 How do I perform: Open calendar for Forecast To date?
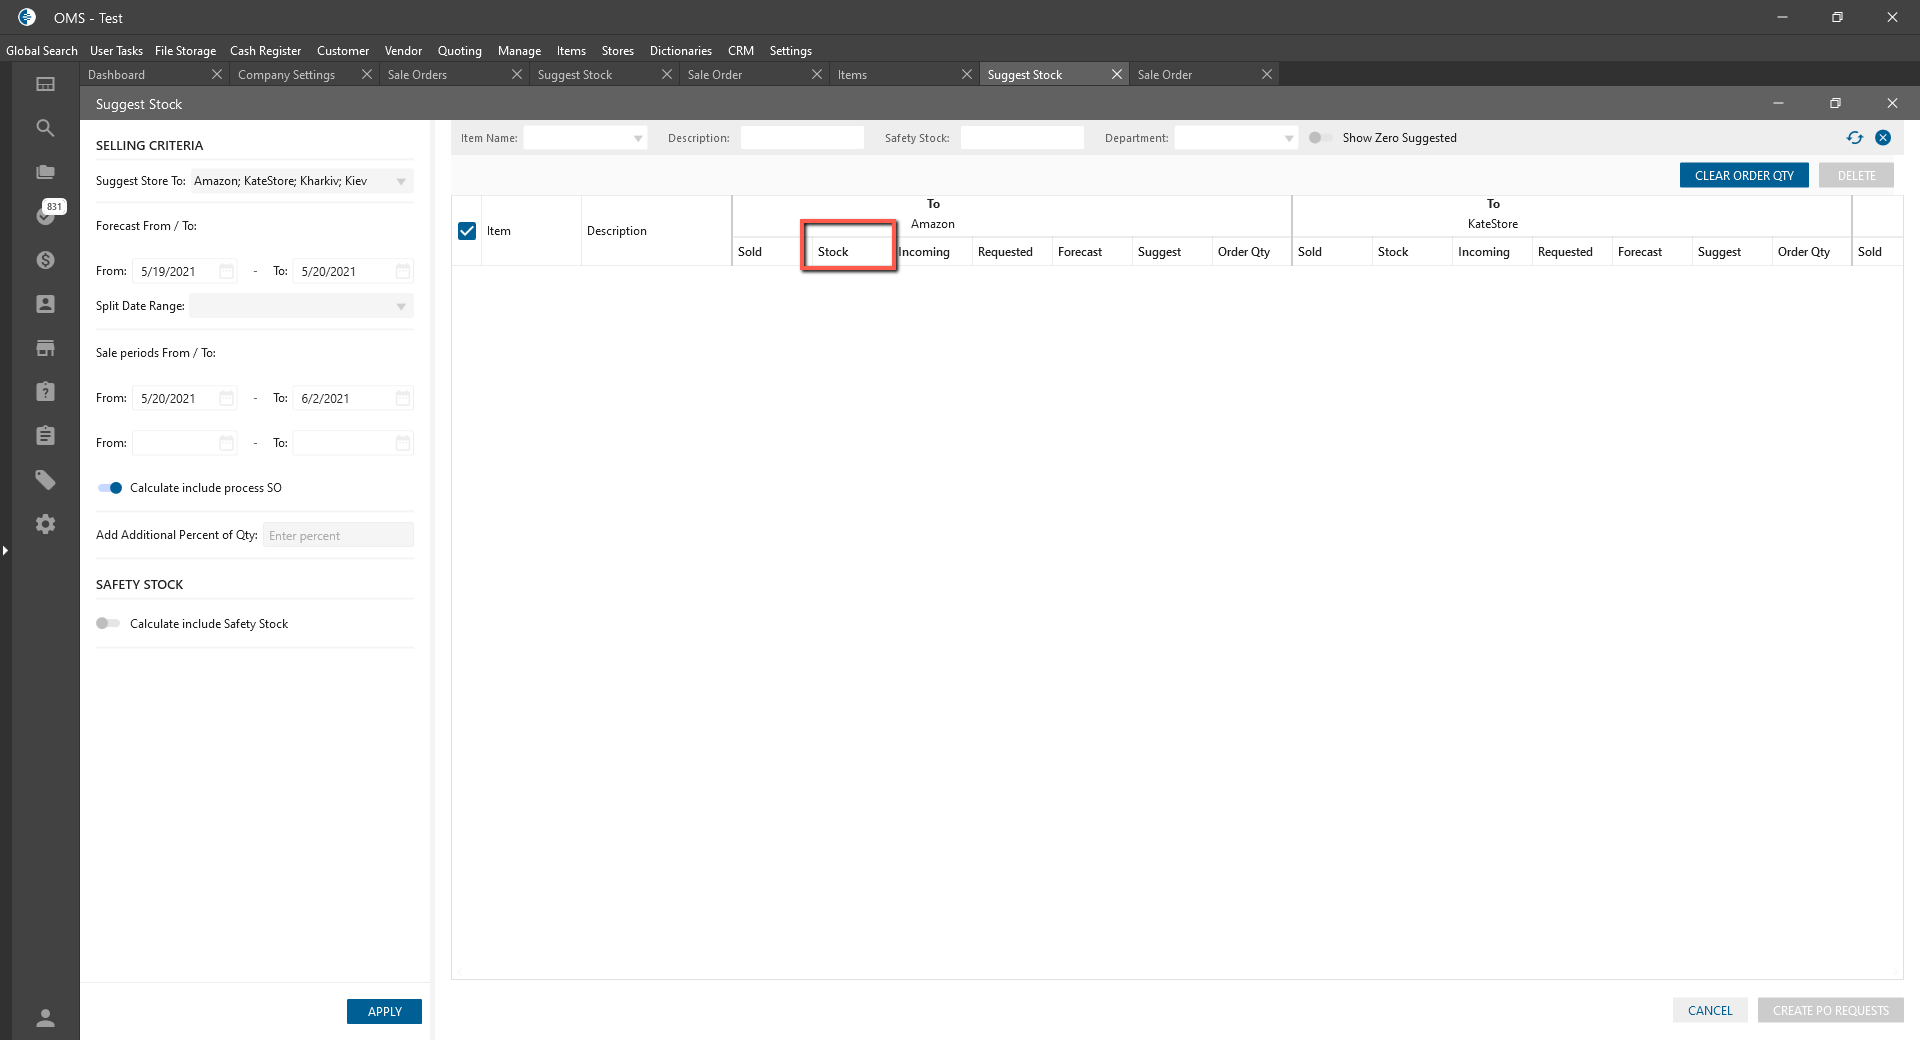pos(403,271)
